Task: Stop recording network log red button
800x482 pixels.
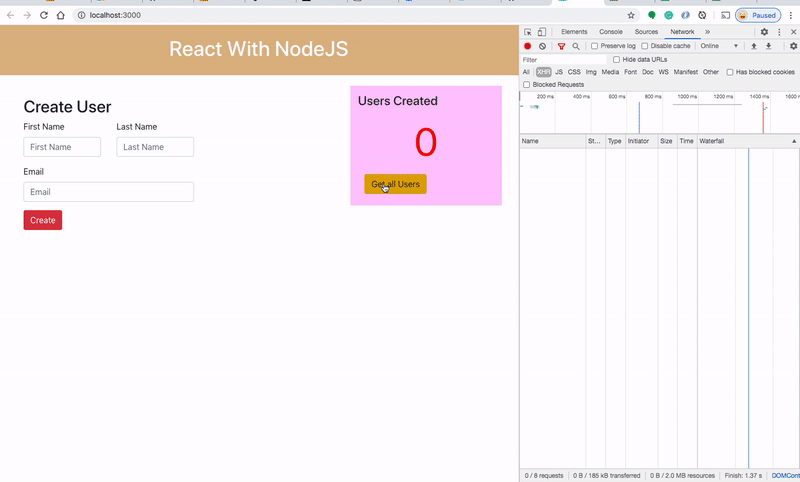Action: tap(528, 46)
